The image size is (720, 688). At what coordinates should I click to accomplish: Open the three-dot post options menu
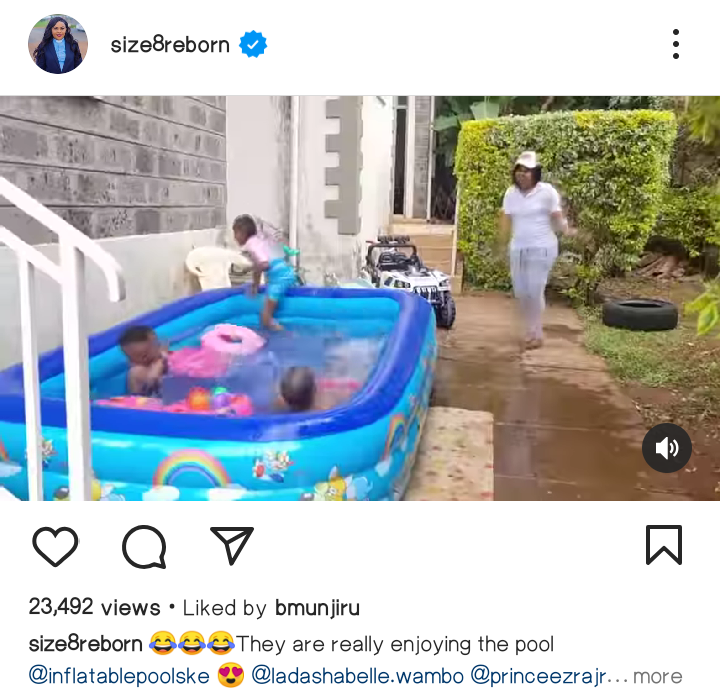click(x=675, y=44)
